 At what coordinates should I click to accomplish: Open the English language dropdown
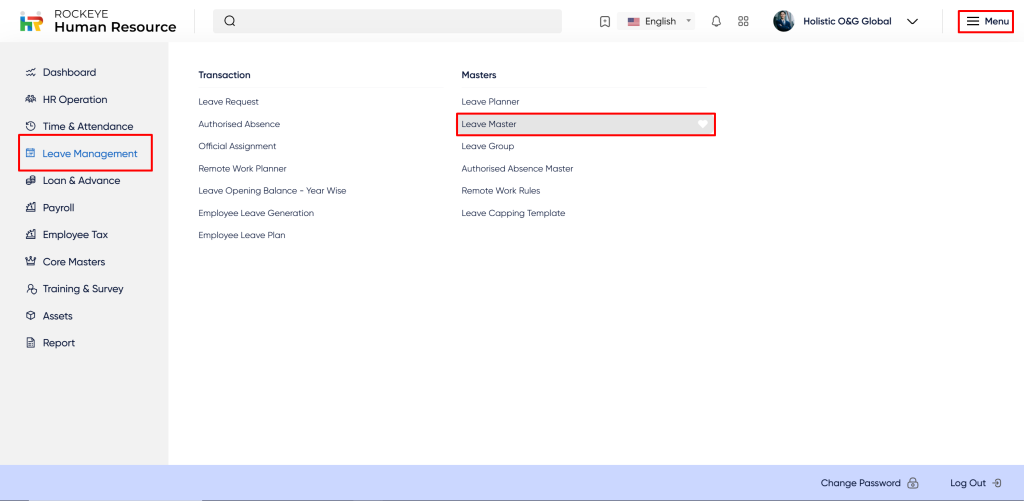point(660,21)
